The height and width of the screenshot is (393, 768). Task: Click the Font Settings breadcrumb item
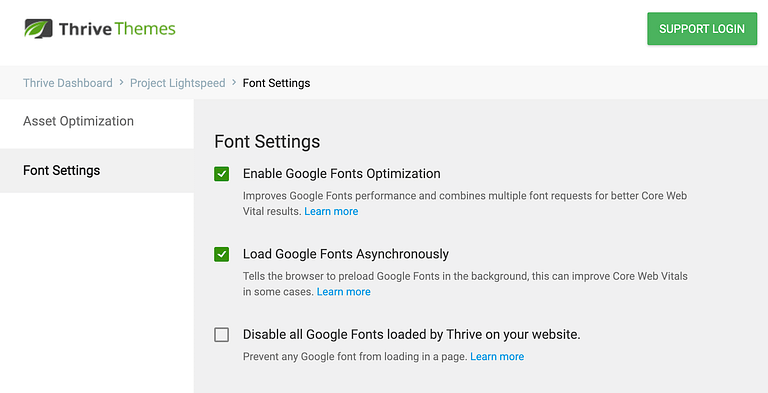[276, 83]
